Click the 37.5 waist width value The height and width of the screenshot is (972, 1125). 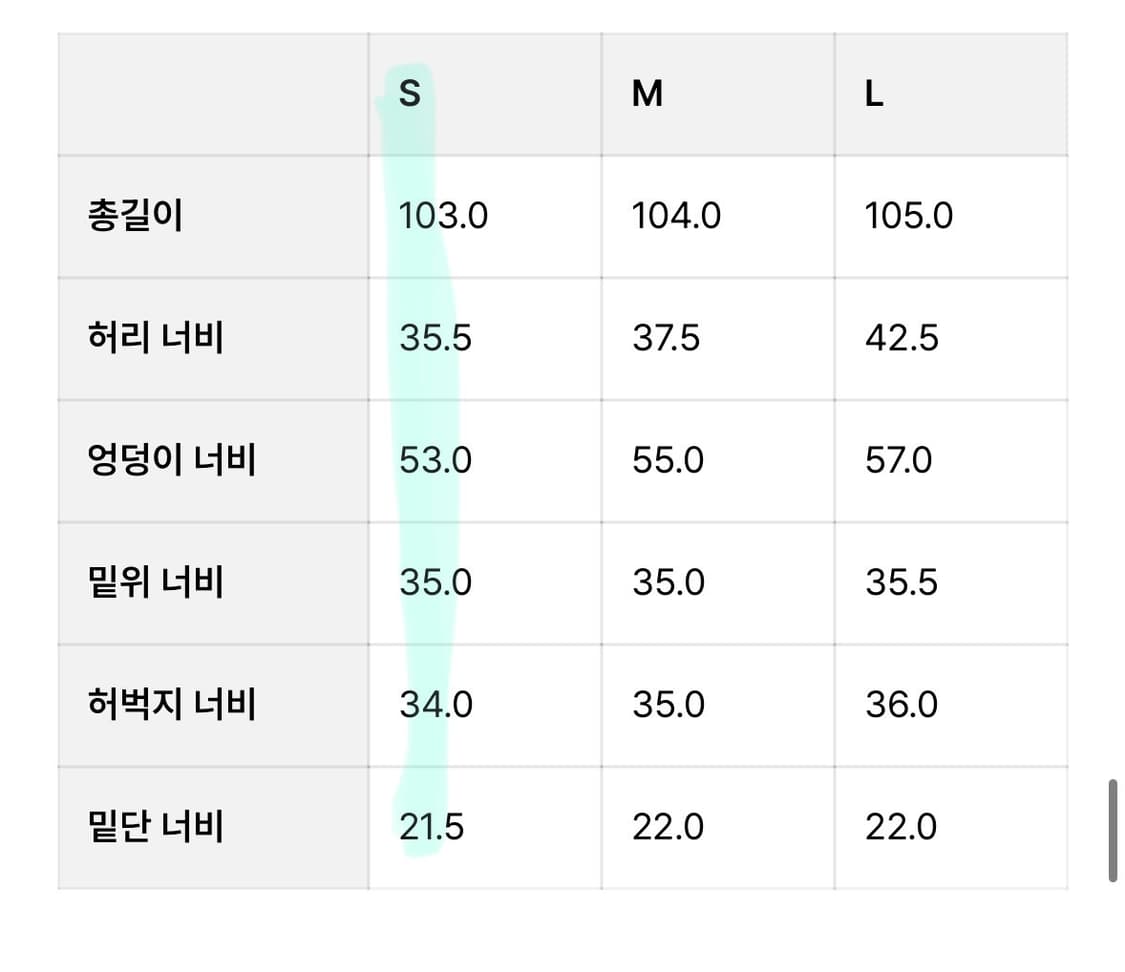666,338
